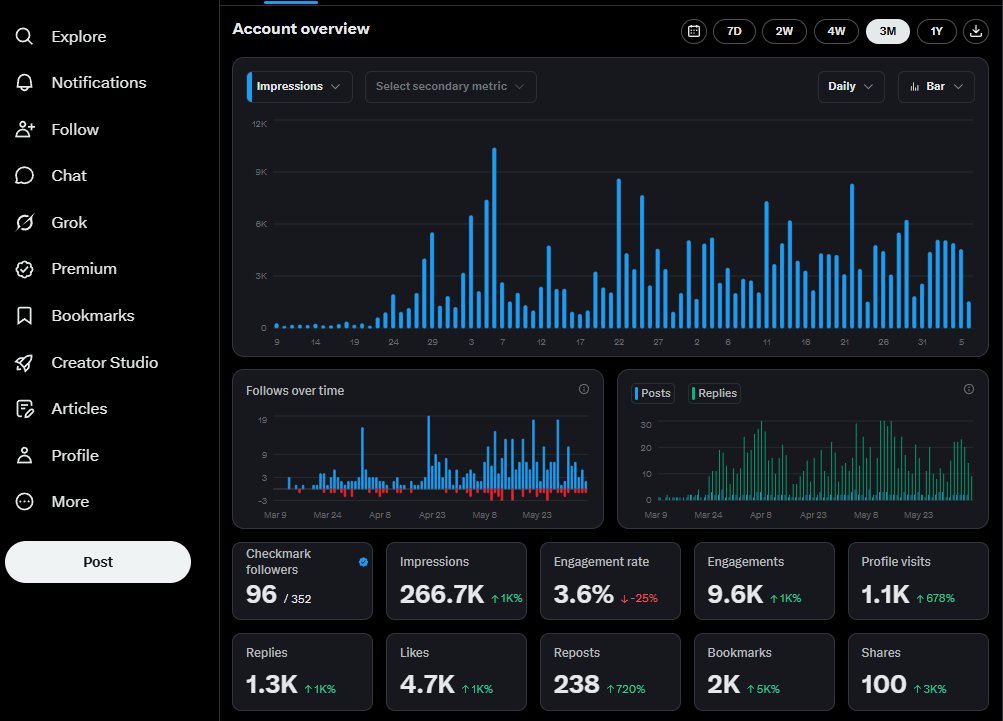Viewport: 1003px width, 721px height.
Task: Open the Bookmarks icon in sidebar
Action: 24,315
